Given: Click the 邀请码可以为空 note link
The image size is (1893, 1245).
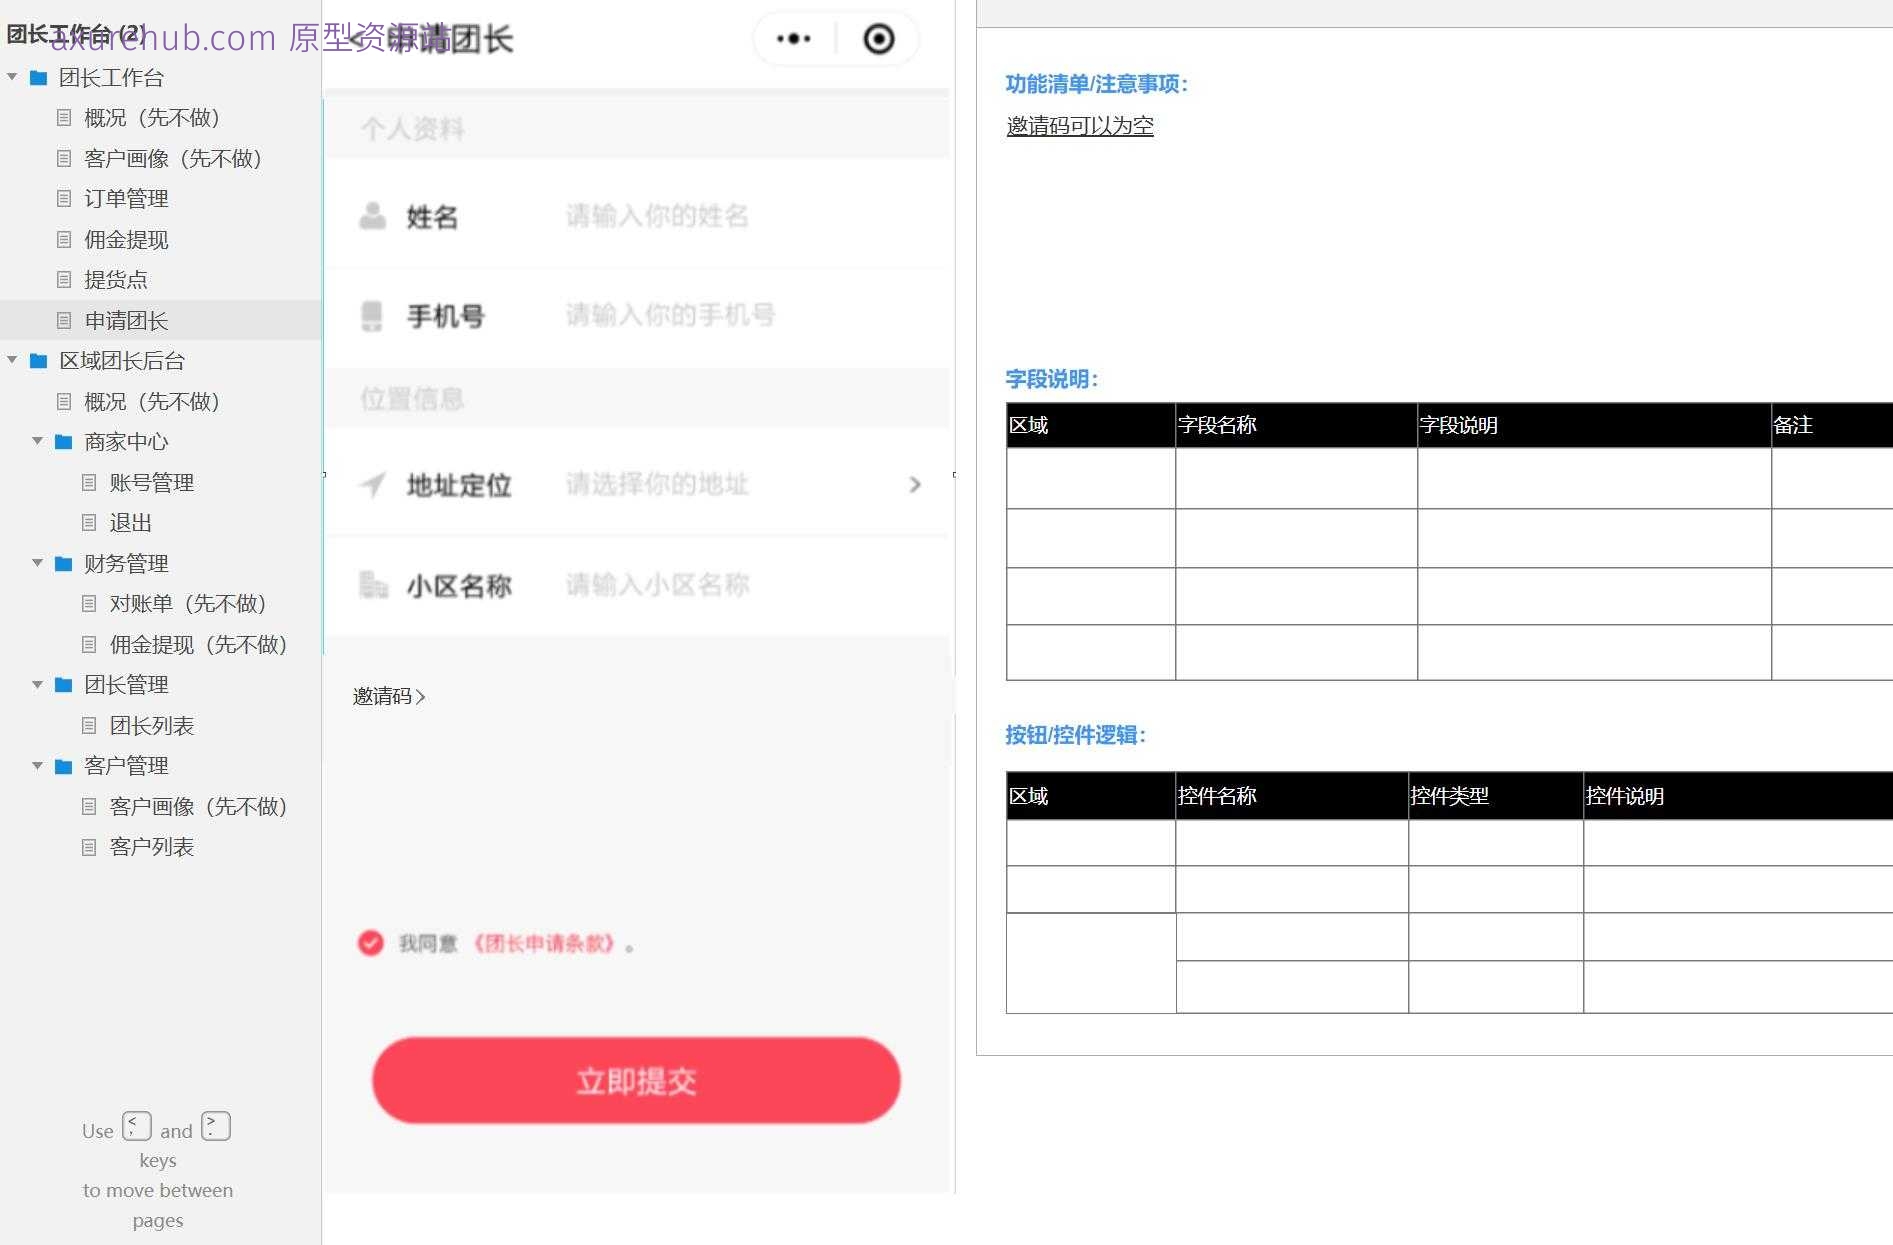Looking at the screenshot, I should pyautogui.click(x=1079, y=126).
